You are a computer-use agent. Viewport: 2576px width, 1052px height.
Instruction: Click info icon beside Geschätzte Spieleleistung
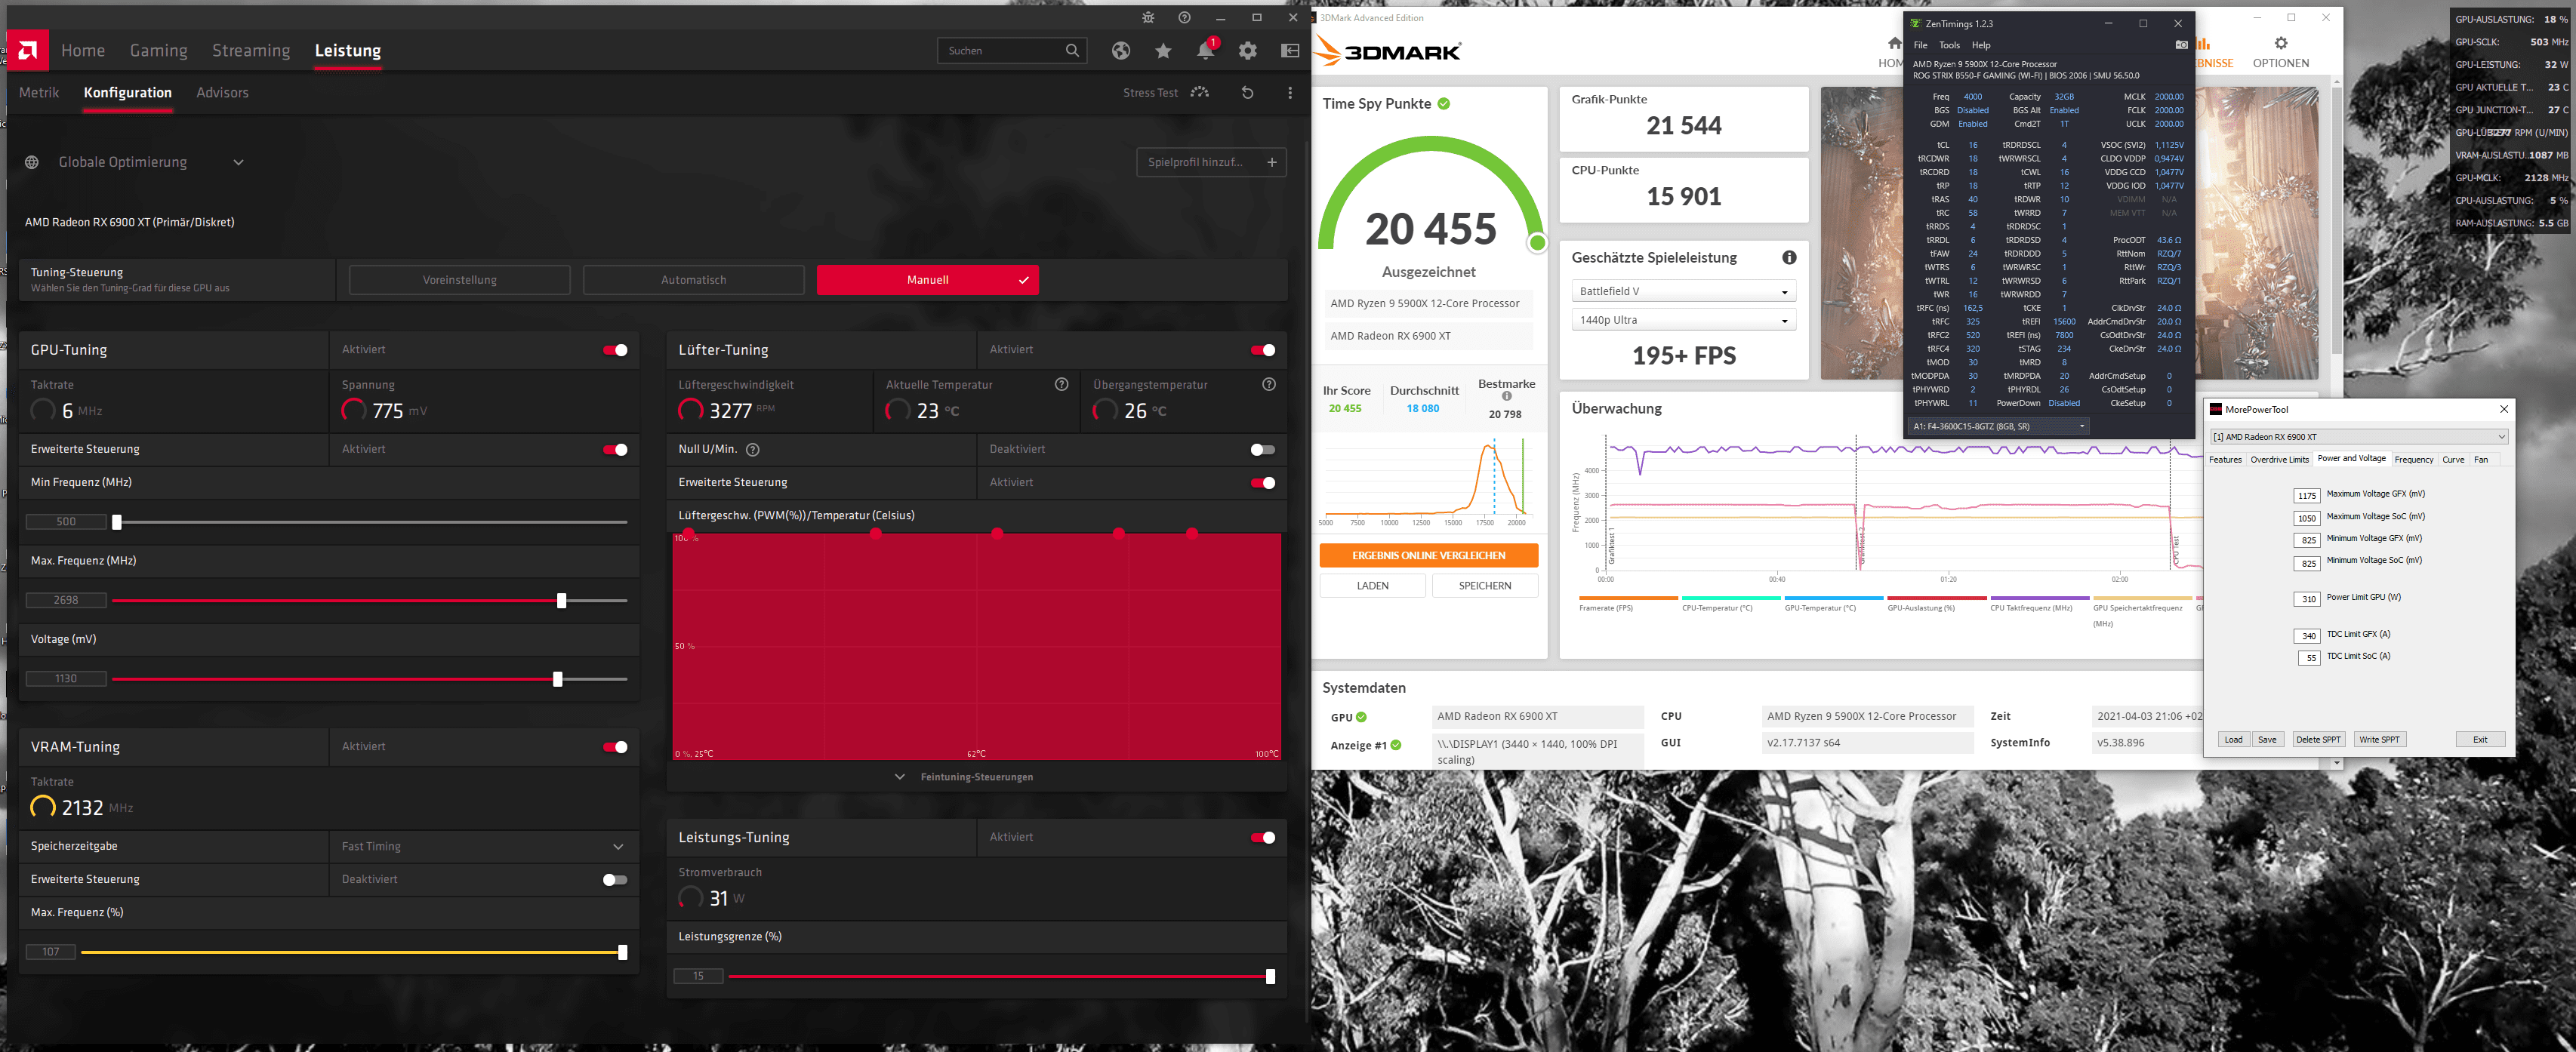pyautogui.click(x=1789, y=257)
